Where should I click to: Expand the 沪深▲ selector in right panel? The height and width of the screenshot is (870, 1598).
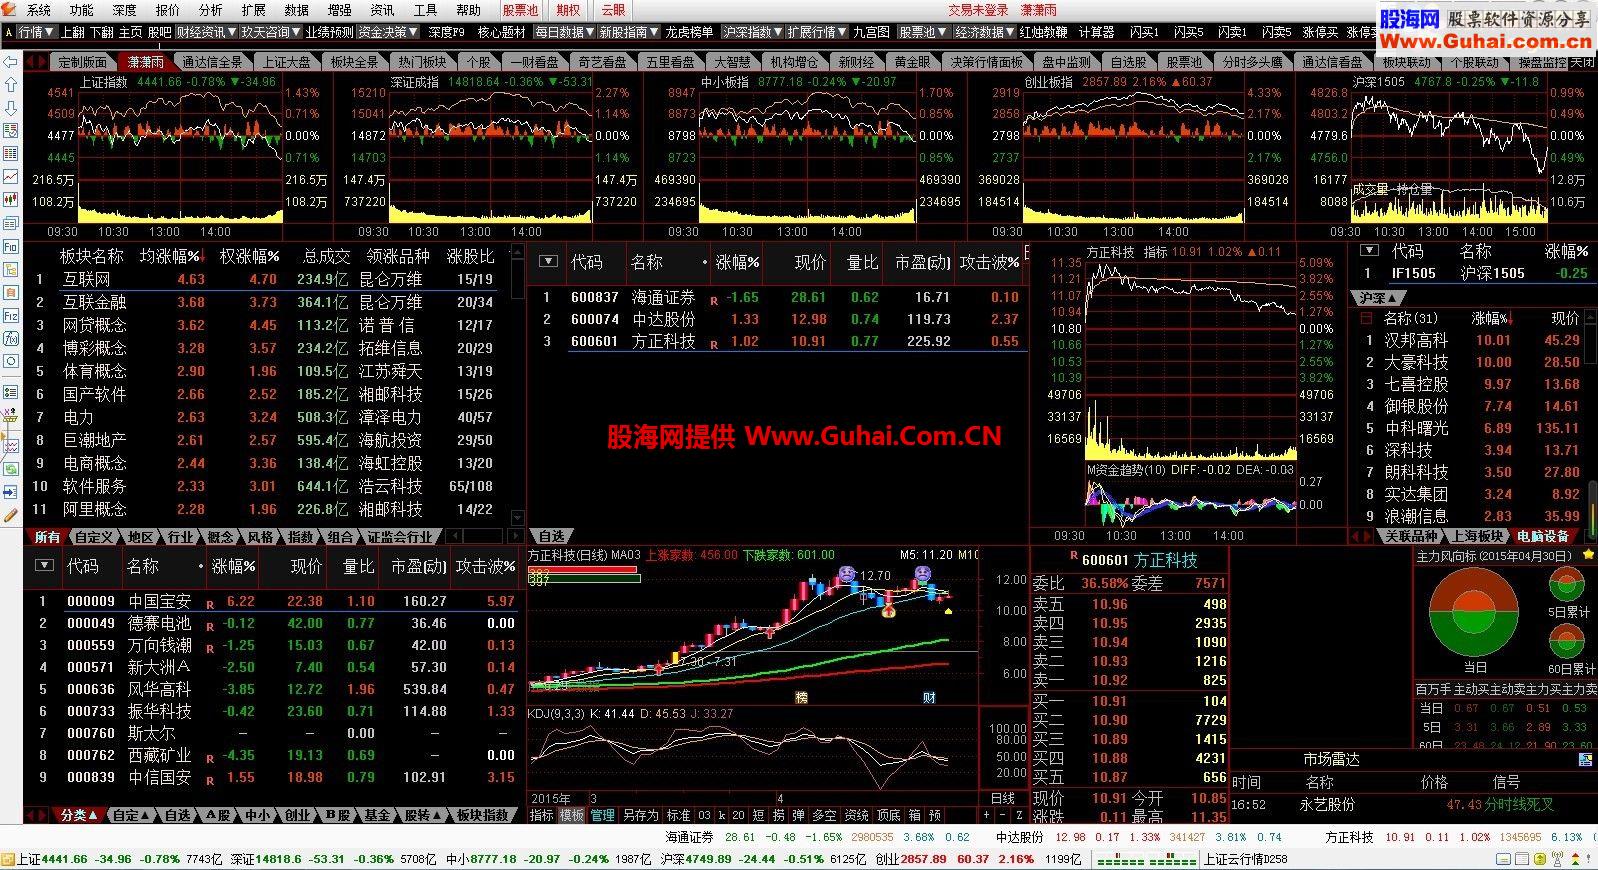point(1378,298)
